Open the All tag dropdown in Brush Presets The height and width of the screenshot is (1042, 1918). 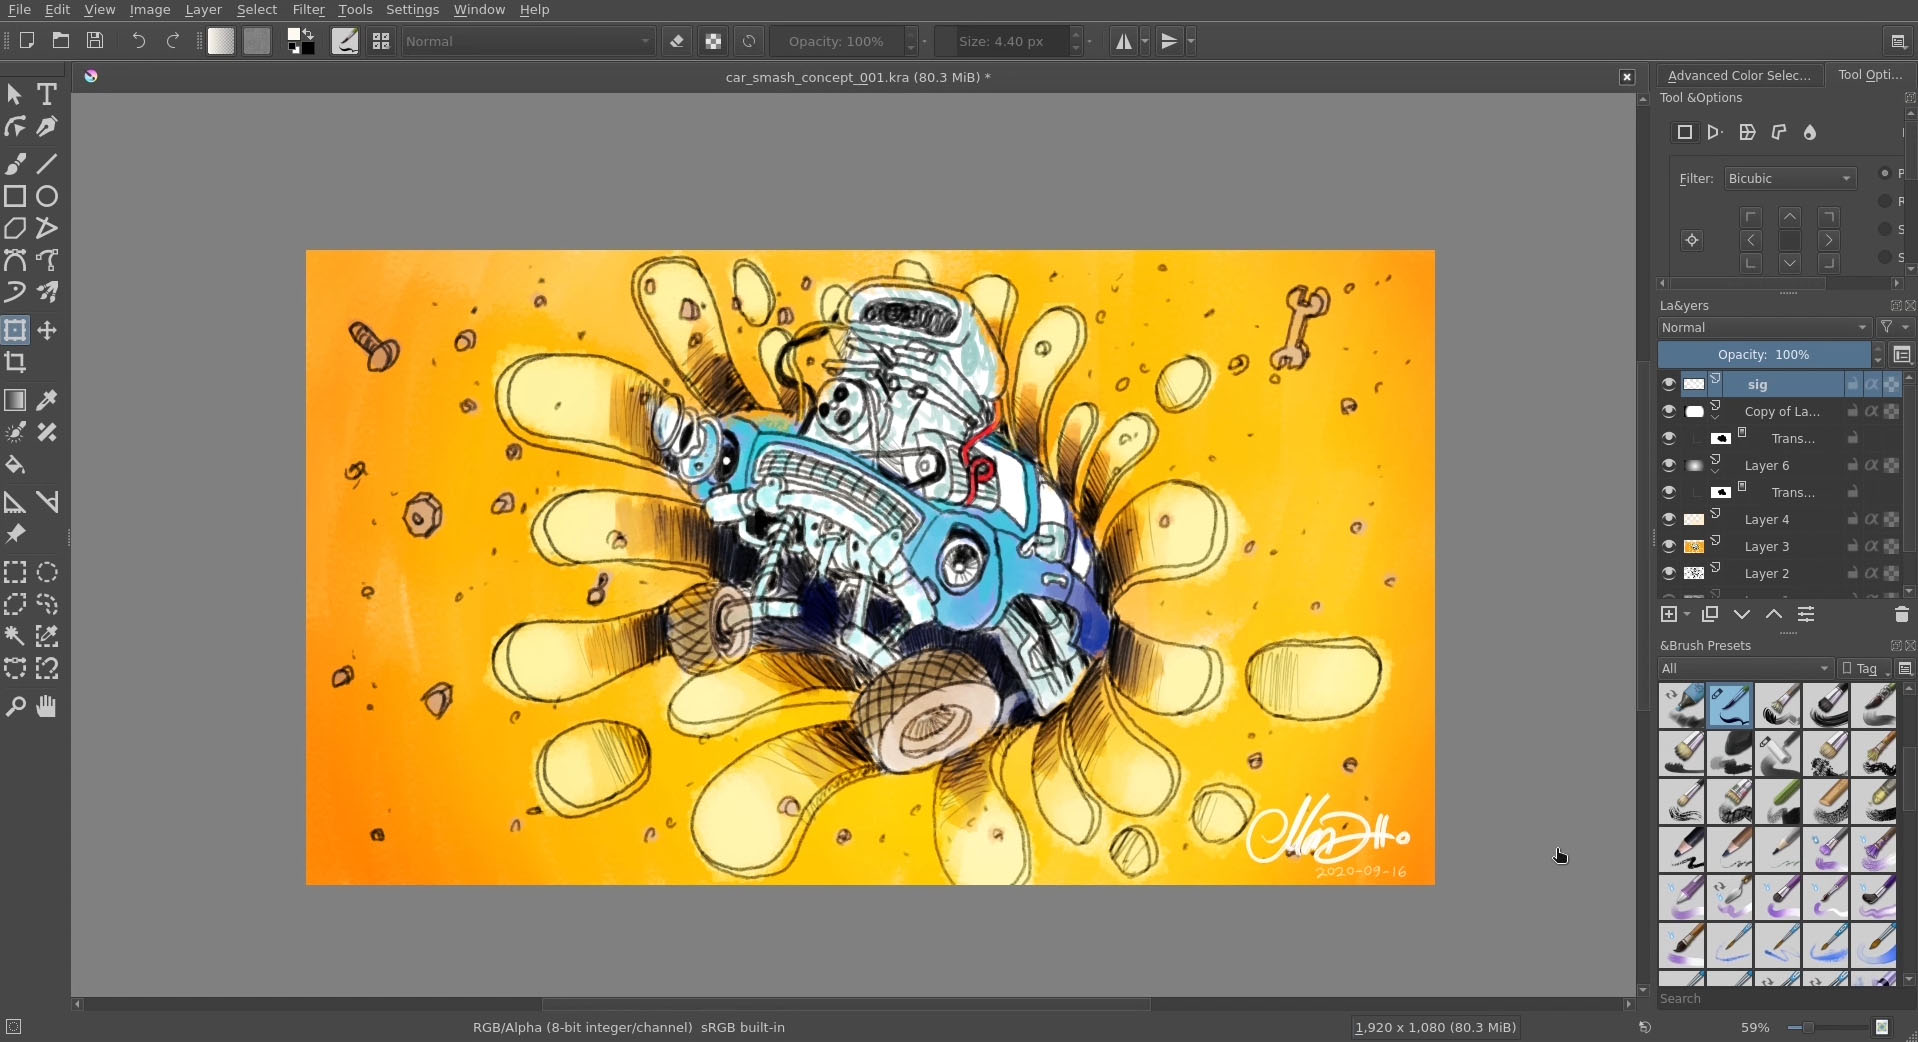(x=1747, y=669)
